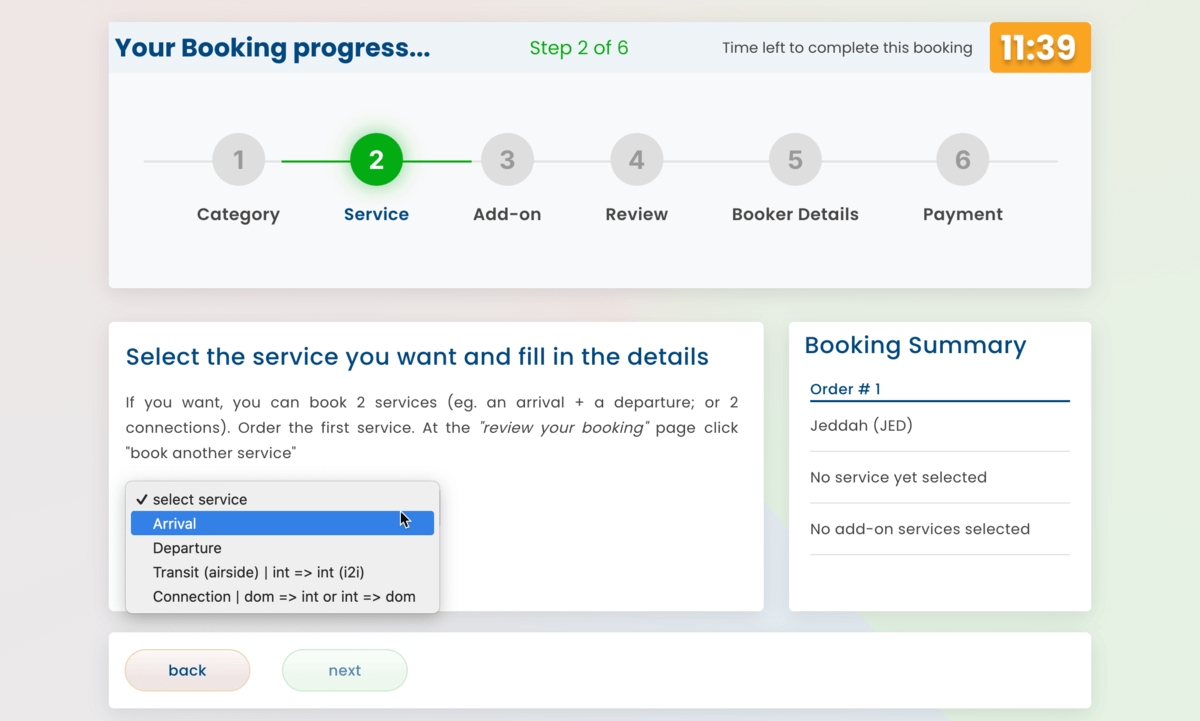
Task: Click the Add-on step label
Action: point(507,214)
